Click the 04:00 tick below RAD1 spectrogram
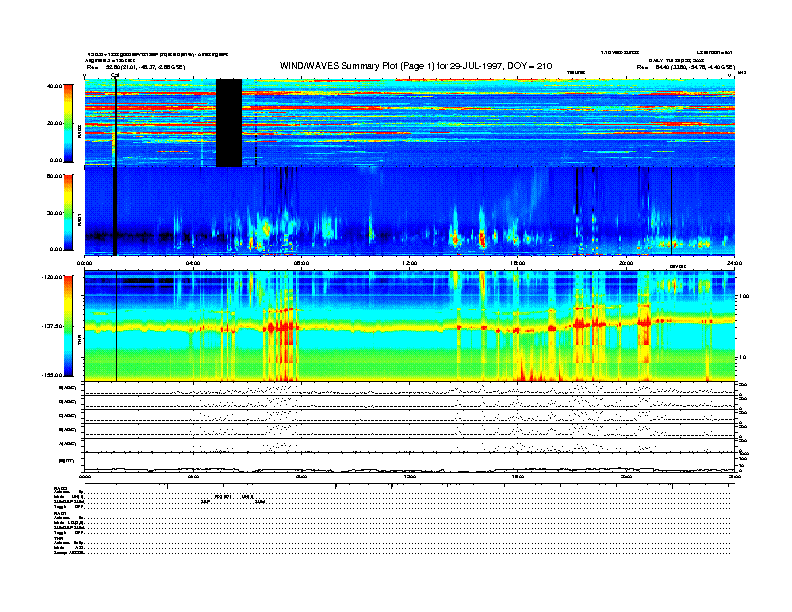This screenshot has width=792, height=612. click(x=193, y=263)
